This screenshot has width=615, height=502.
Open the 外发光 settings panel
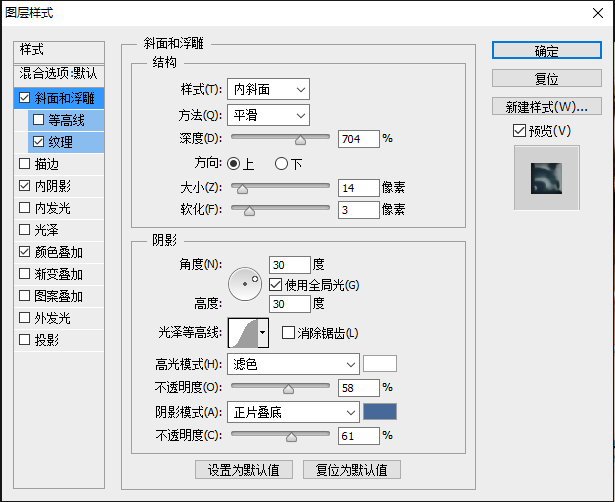pyautogui.click(x=53, y=318)
